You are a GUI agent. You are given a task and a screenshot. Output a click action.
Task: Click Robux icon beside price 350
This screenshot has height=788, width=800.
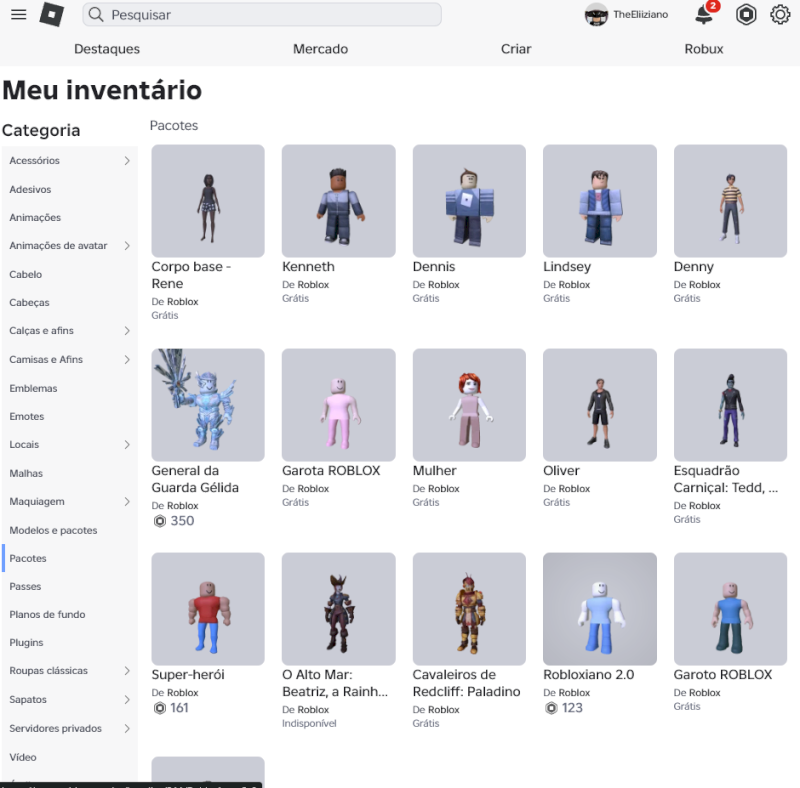pyautogui.click(x=160, y=521)
